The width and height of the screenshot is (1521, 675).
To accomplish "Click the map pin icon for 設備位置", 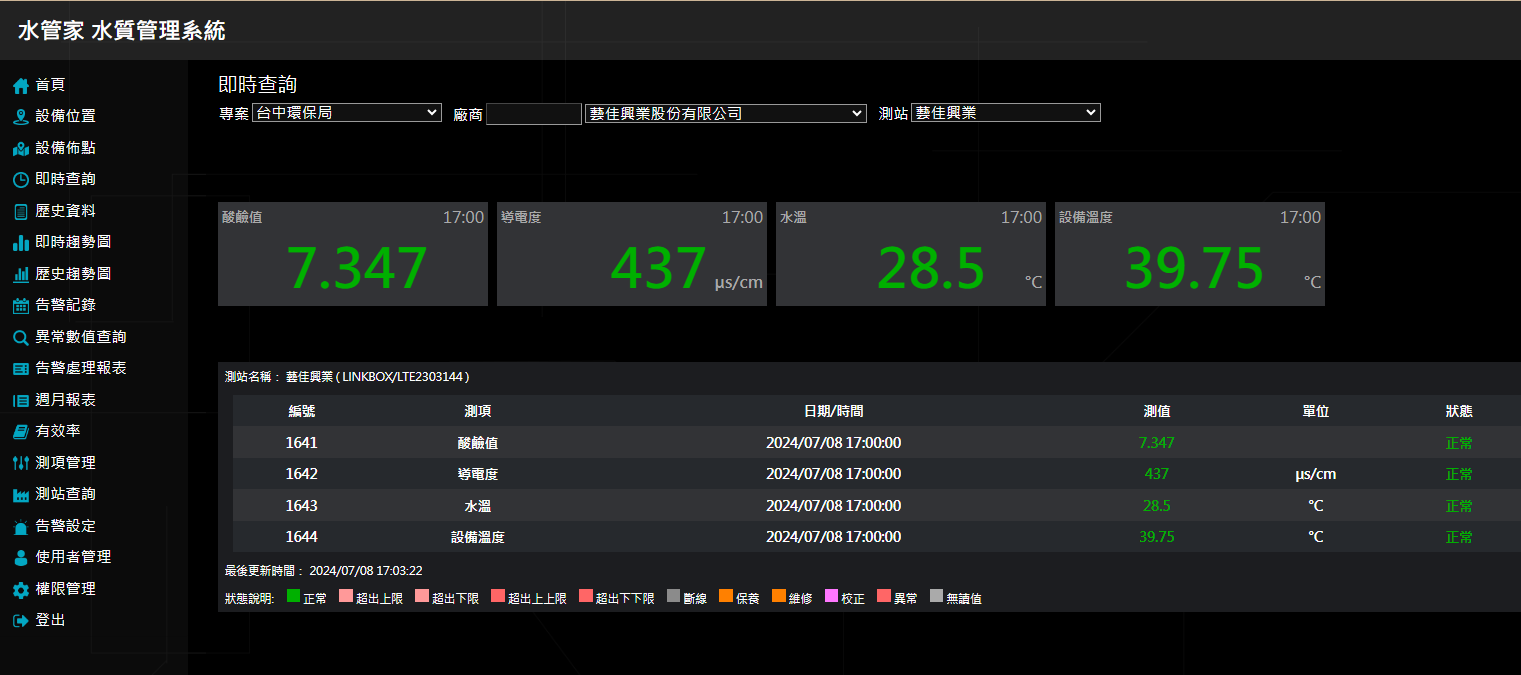I will 21,117.
